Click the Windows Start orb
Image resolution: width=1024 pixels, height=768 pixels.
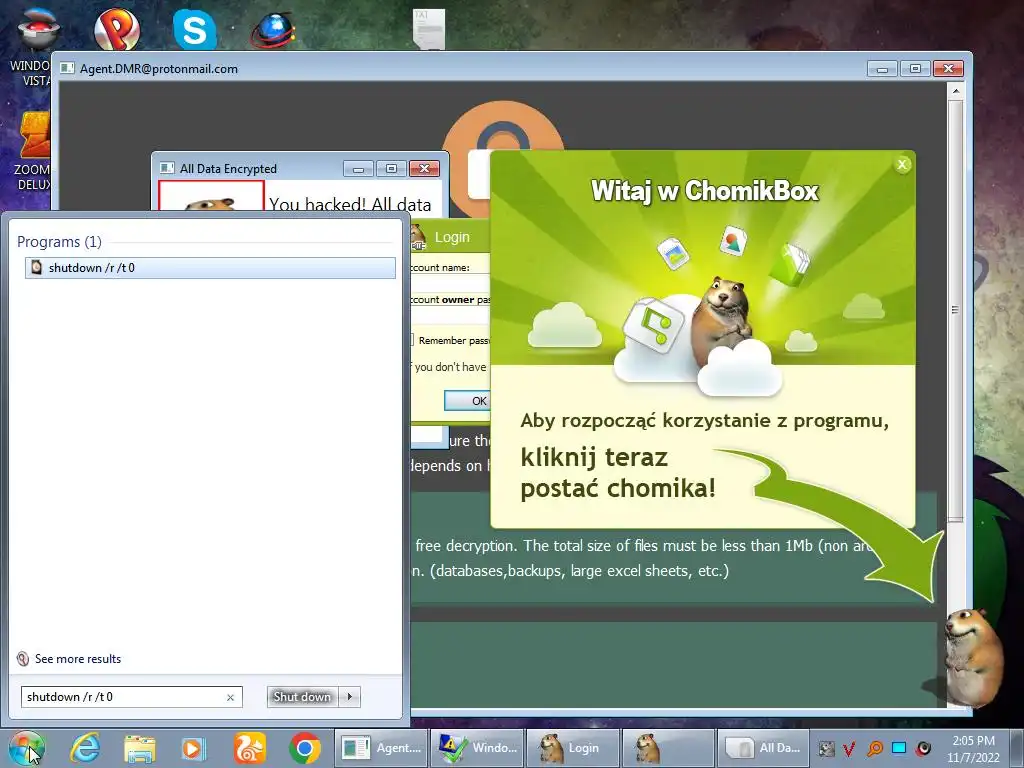point(26,748)
